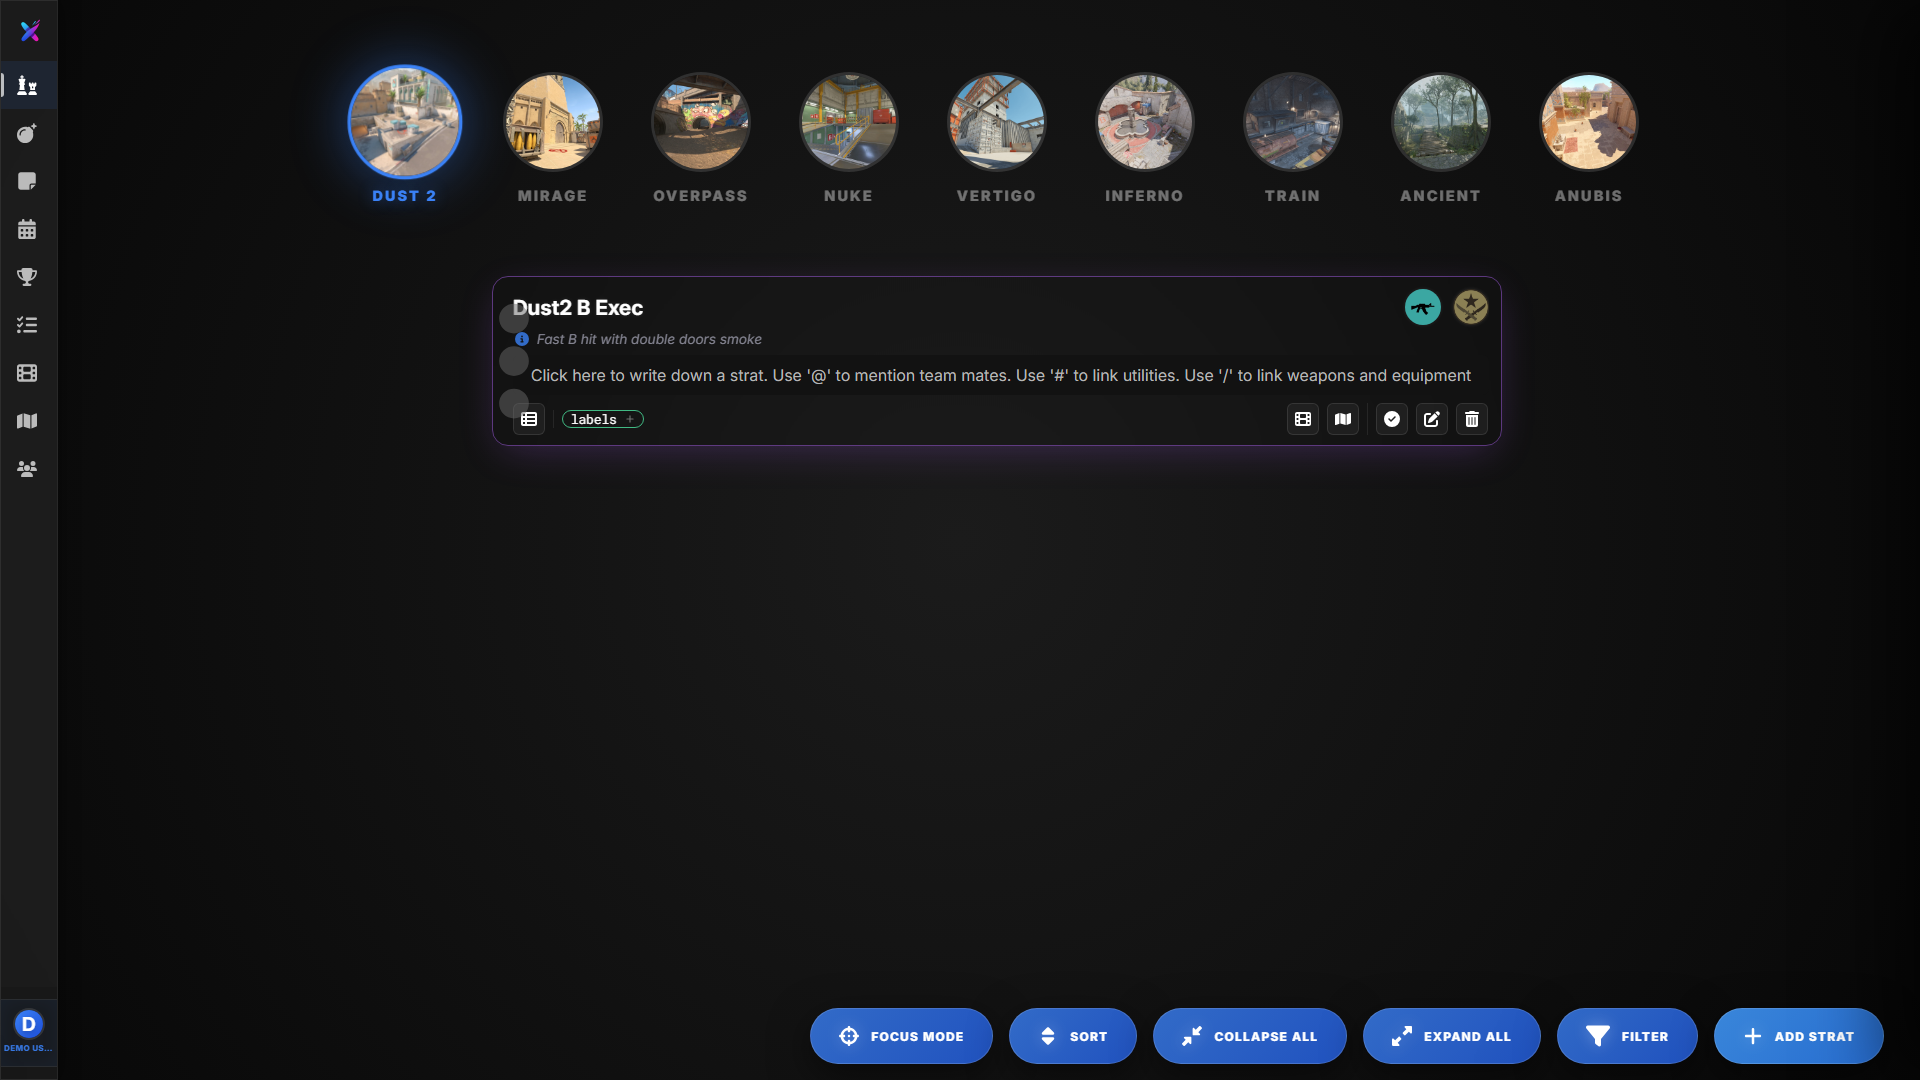Click the trash icon on Dust2 B Exec
The image size is (1920, 1080).
point(1471,419)
